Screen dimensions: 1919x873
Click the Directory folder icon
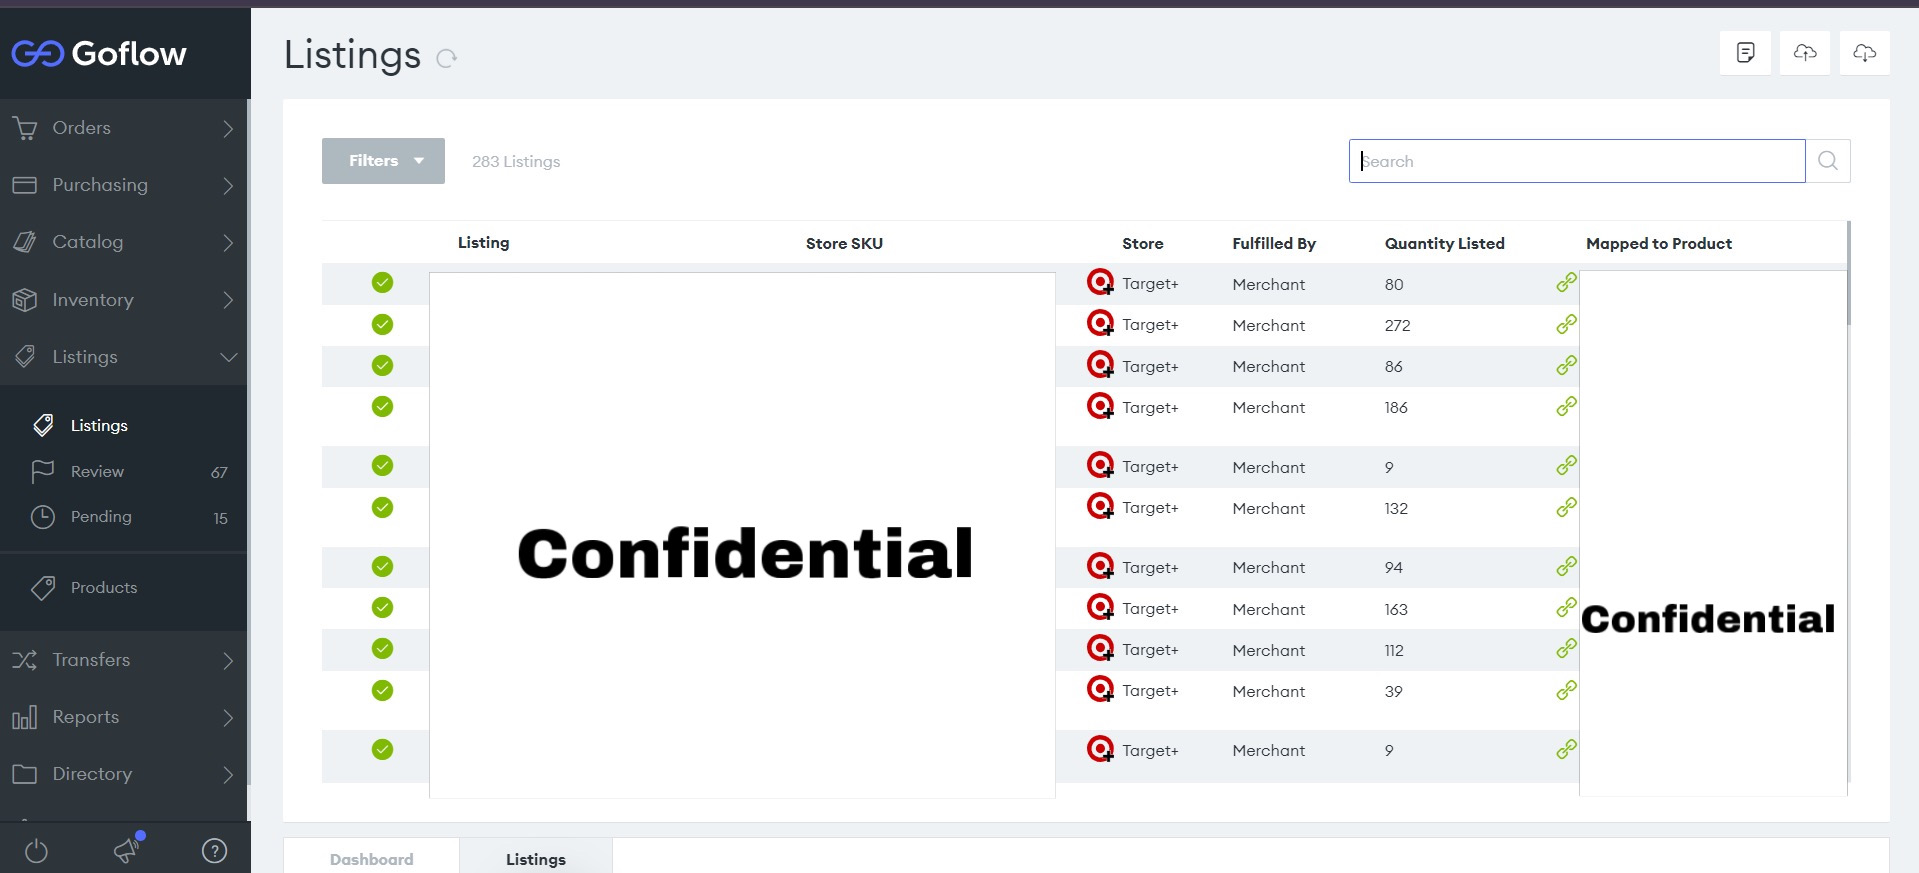coord(25,774)
